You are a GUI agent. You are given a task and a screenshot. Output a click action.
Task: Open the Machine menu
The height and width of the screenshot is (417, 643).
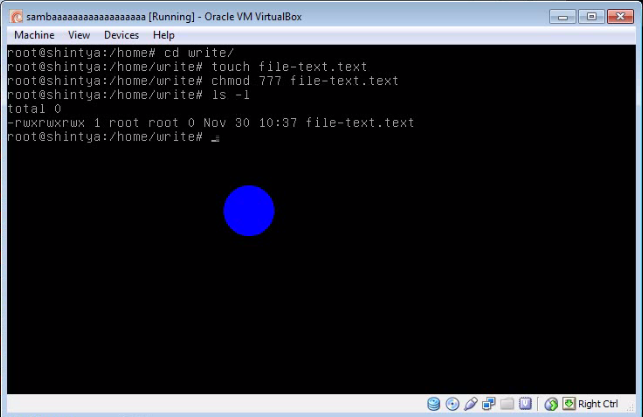pyautogui.click(x=34, y=35)
